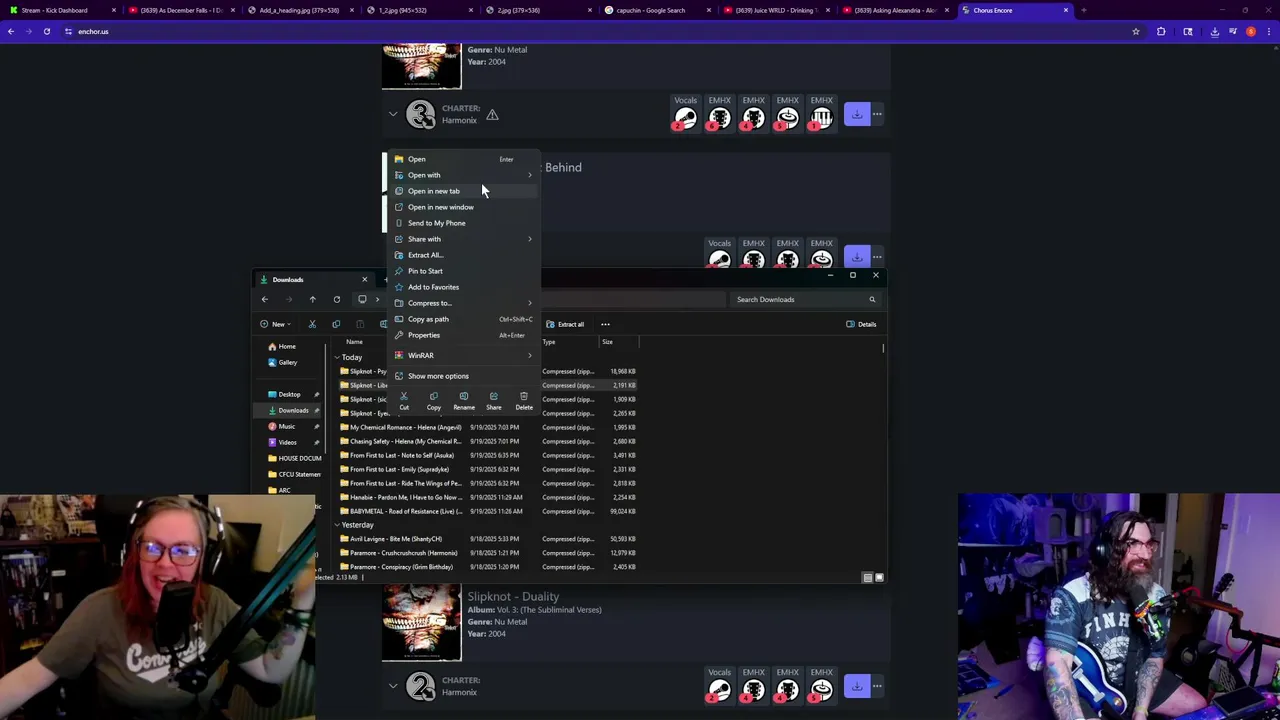Viewport: 1280px width, 720px height.
Task: Click the Copy icon in context menu
Action: (434, 401)
